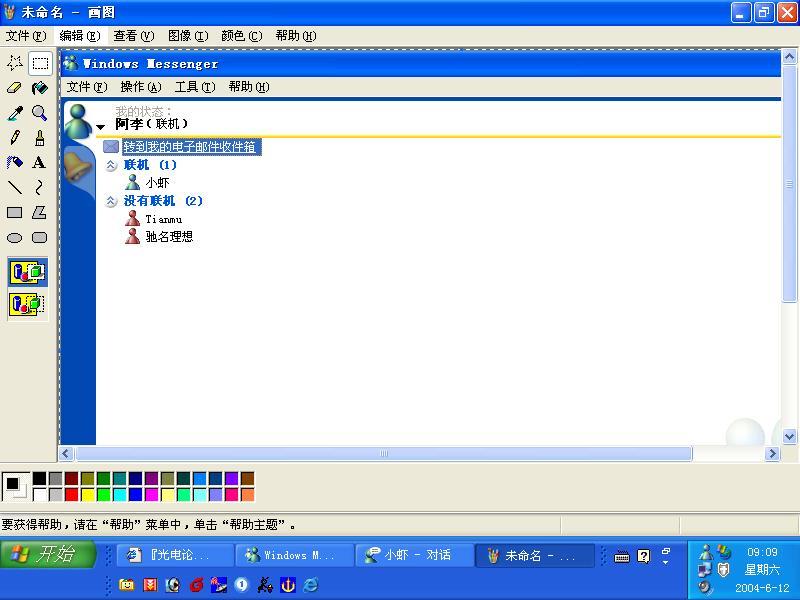Viewport: 800px width, 600px height.
Task: Click the language bar keyboard icon
Action: click(621, 557)
